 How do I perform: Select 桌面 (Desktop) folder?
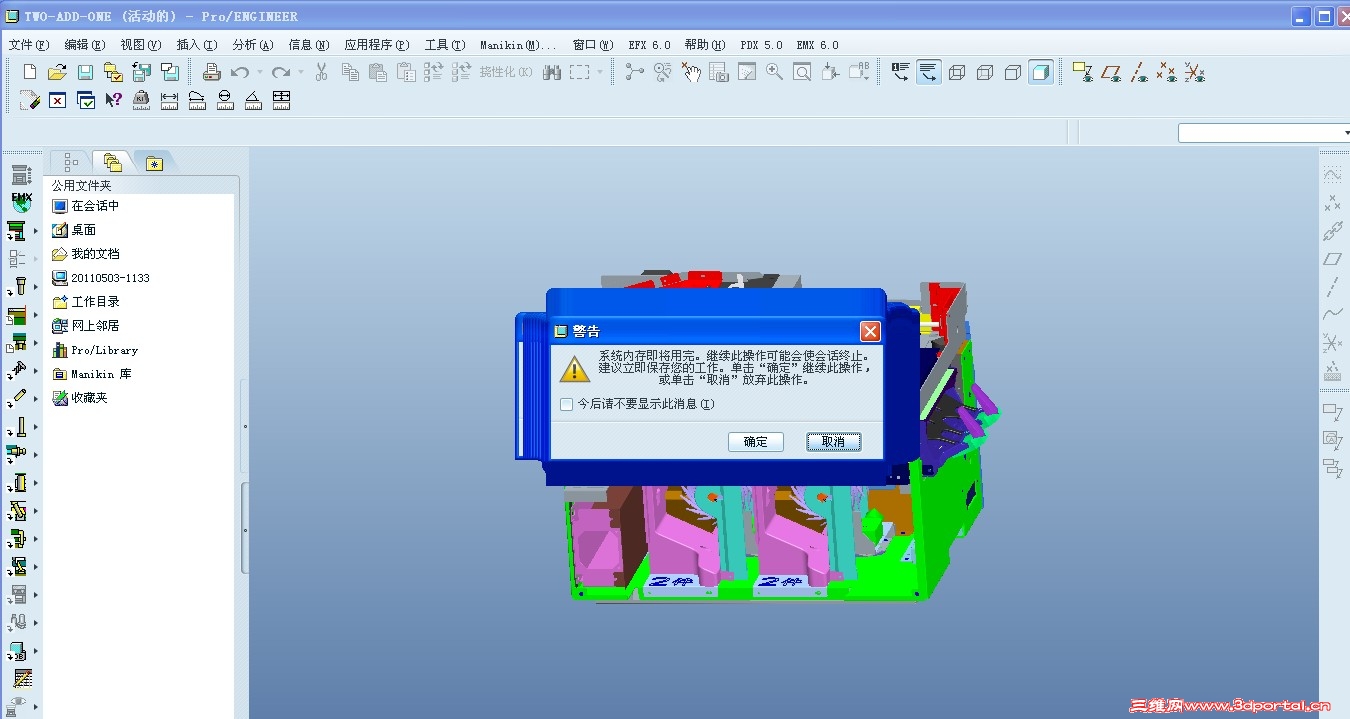pyautogui.click(x=75, y=230)
